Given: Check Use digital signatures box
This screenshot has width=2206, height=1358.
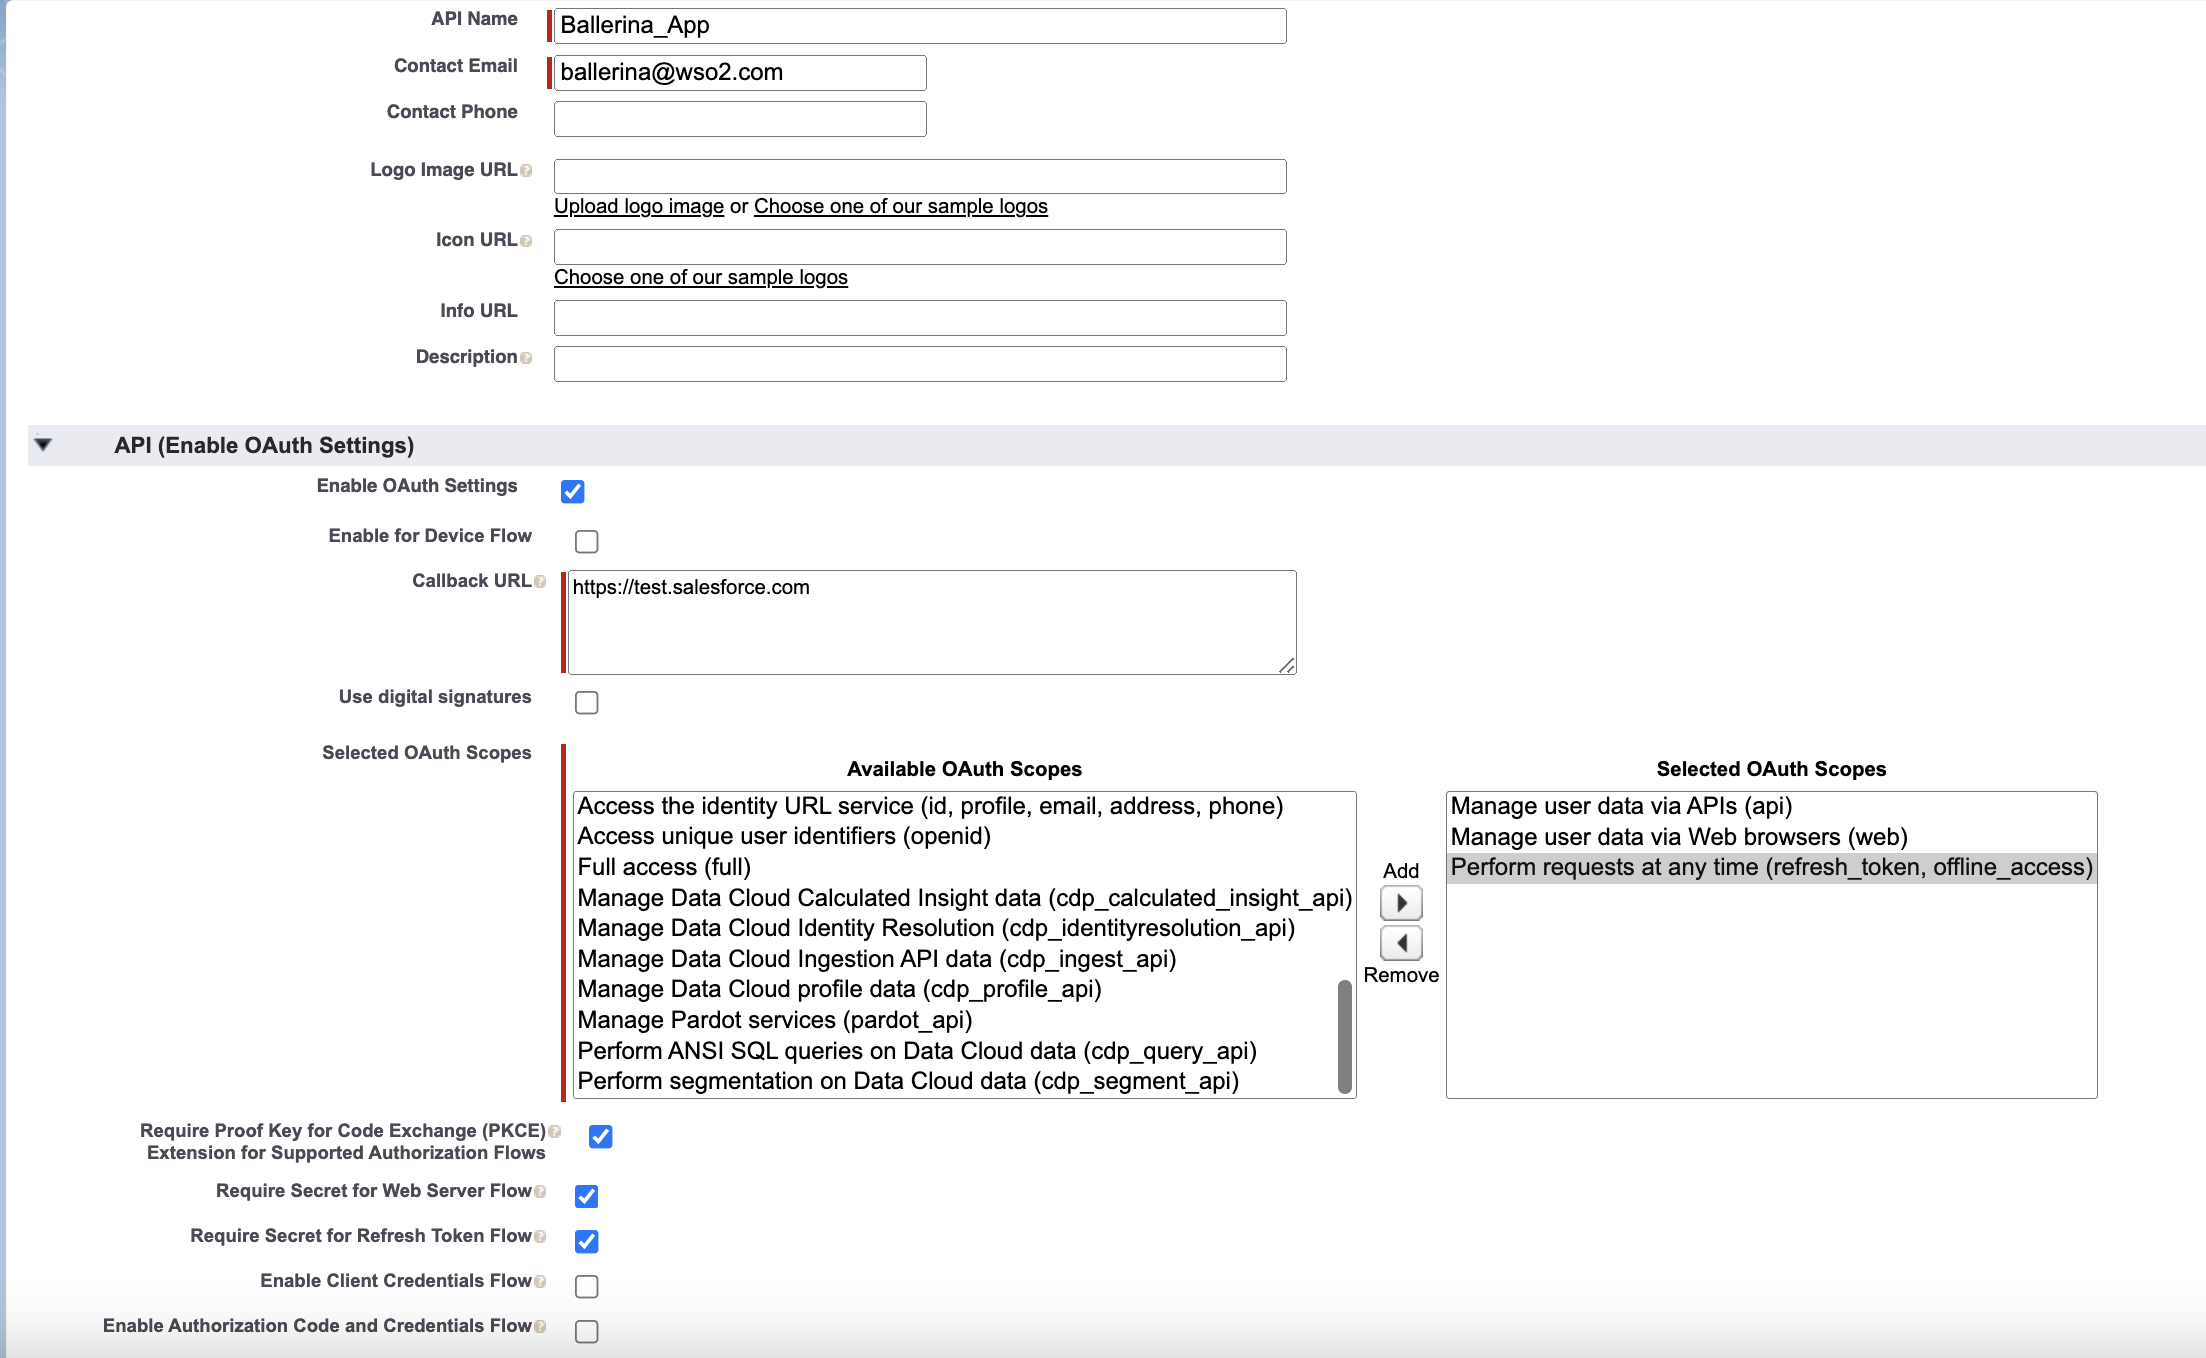Looking at the screenshot, I should [586, 702].
